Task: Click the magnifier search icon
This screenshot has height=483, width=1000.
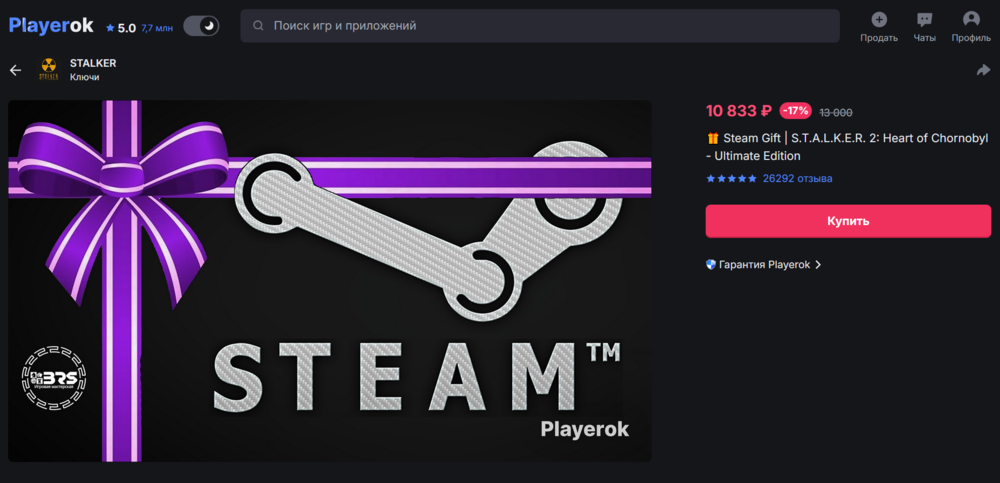Action: click(x=258, y=26)
